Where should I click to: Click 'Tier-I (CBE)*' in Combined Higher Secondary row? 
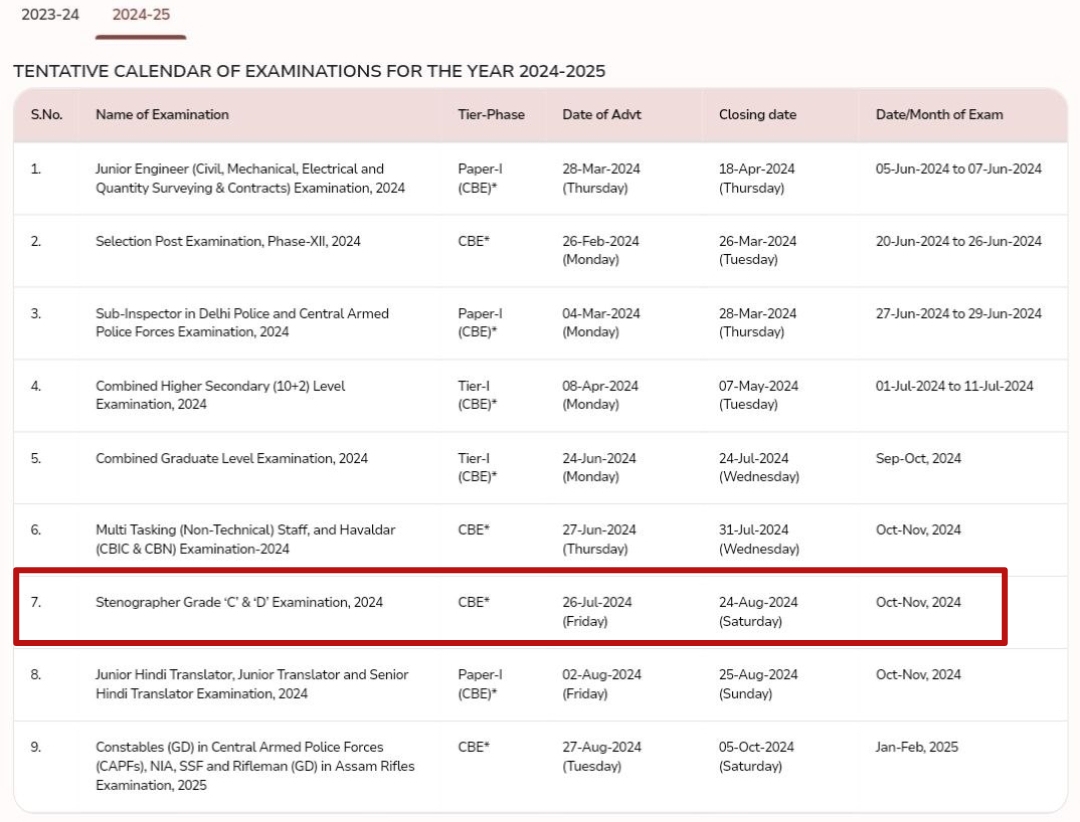[477, 395]
